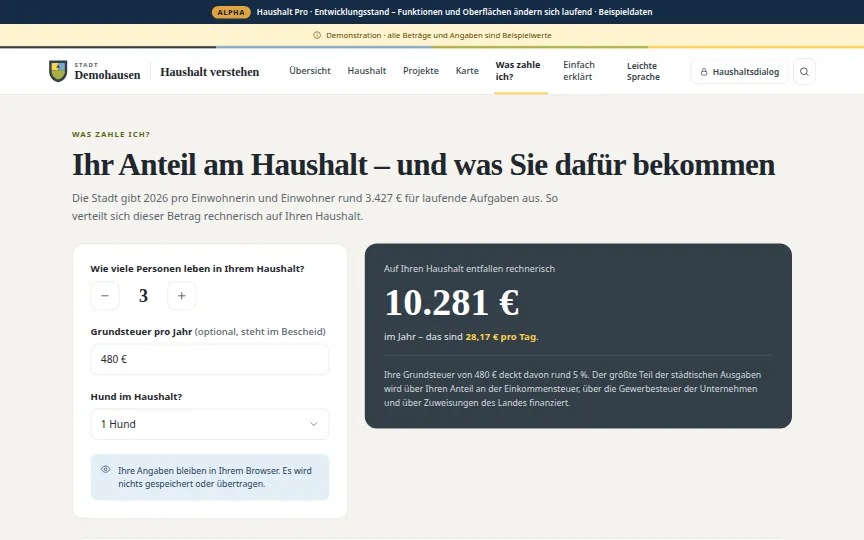
Task: Go to the Haushalt navigation item
Action: (366, 71)
